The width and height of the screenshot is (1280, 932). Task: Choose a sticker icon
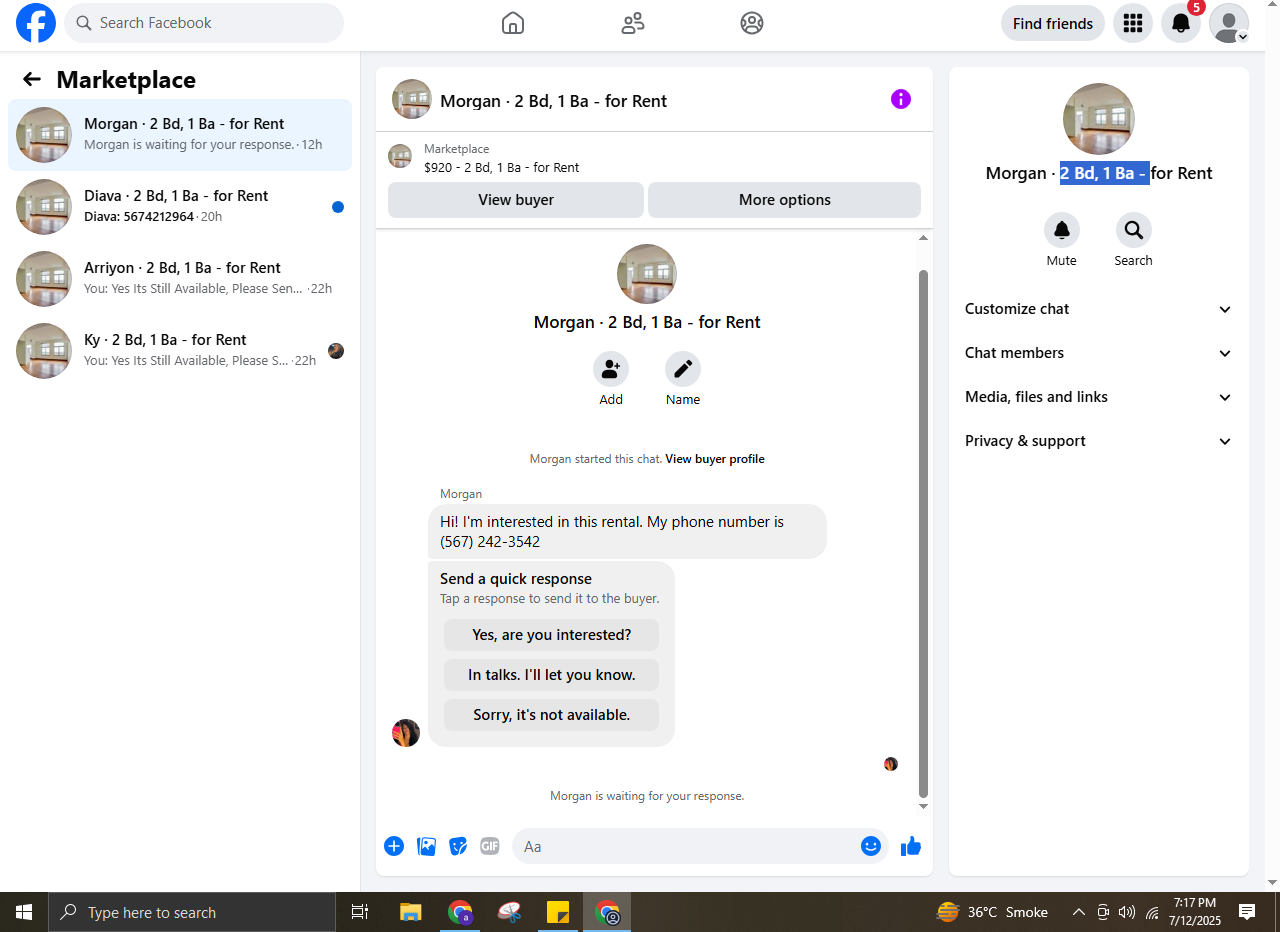pyautogui.click(x=458, y=846)
